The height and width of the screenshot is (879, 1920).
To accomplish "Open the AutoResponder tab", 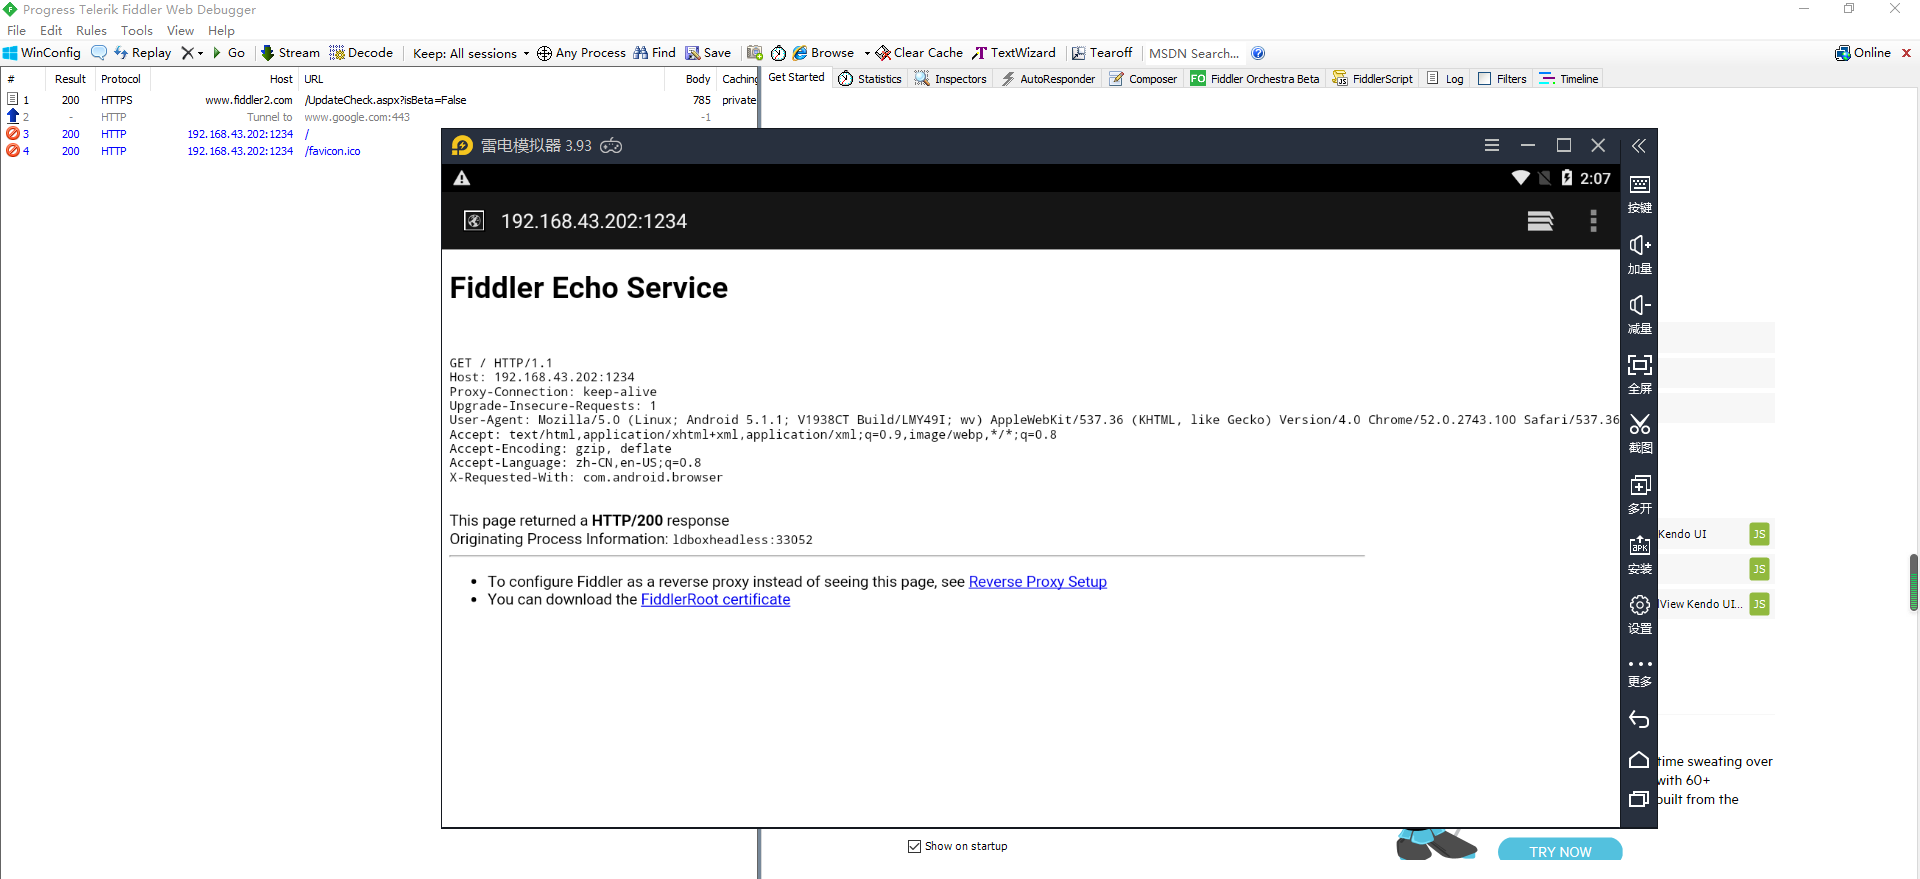I will tap(1048, 79).
